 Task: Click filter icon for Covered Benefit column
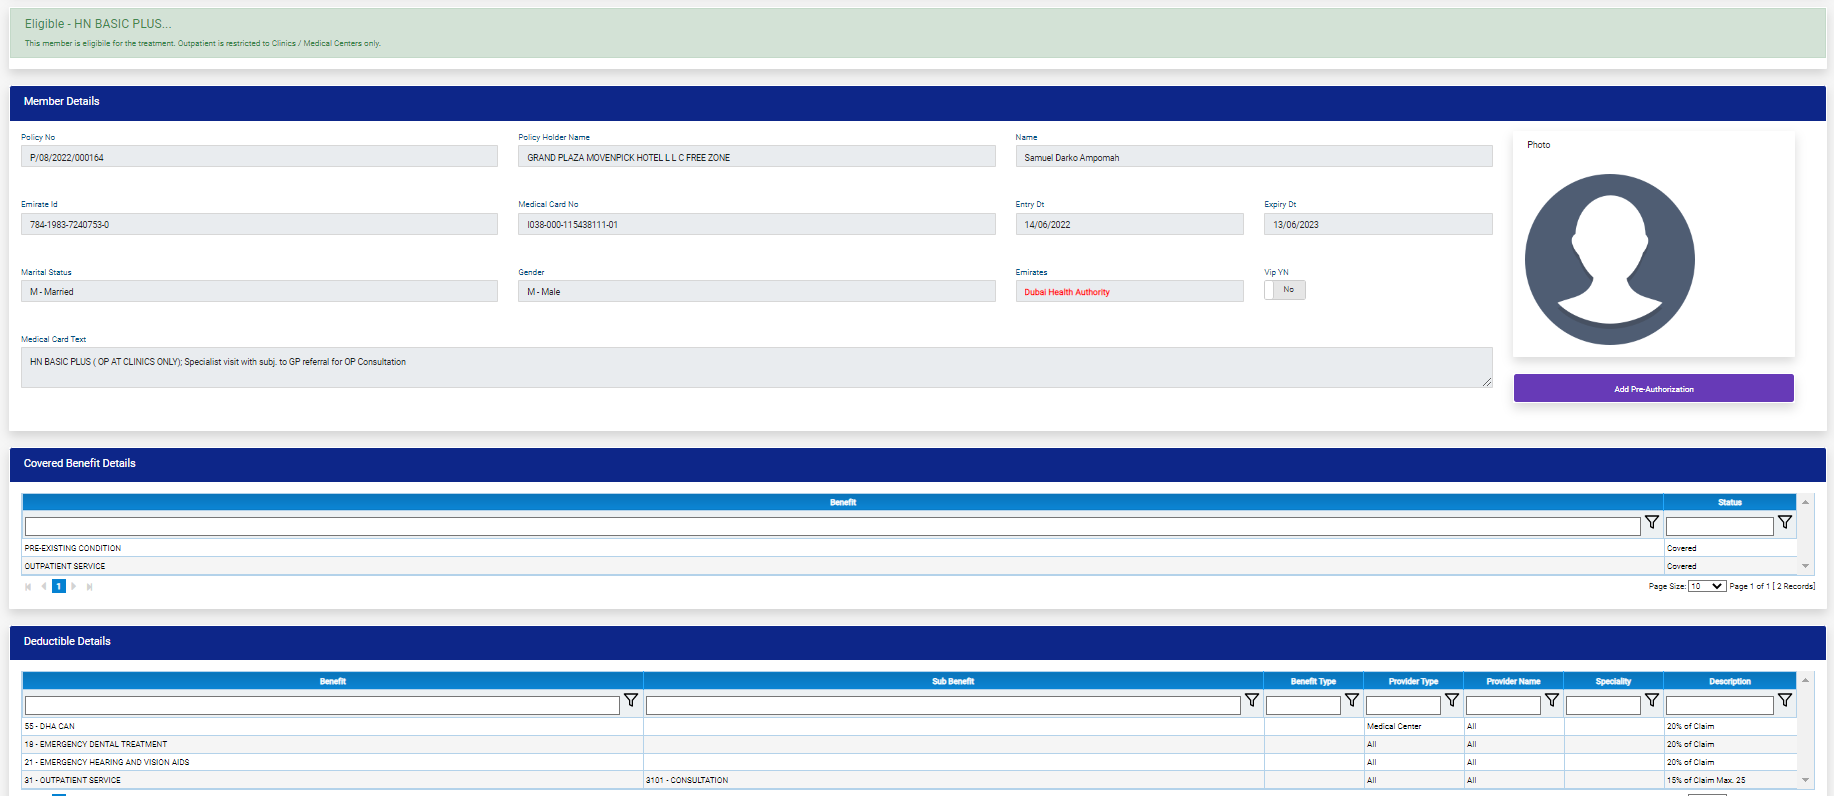pos(1651,523)
